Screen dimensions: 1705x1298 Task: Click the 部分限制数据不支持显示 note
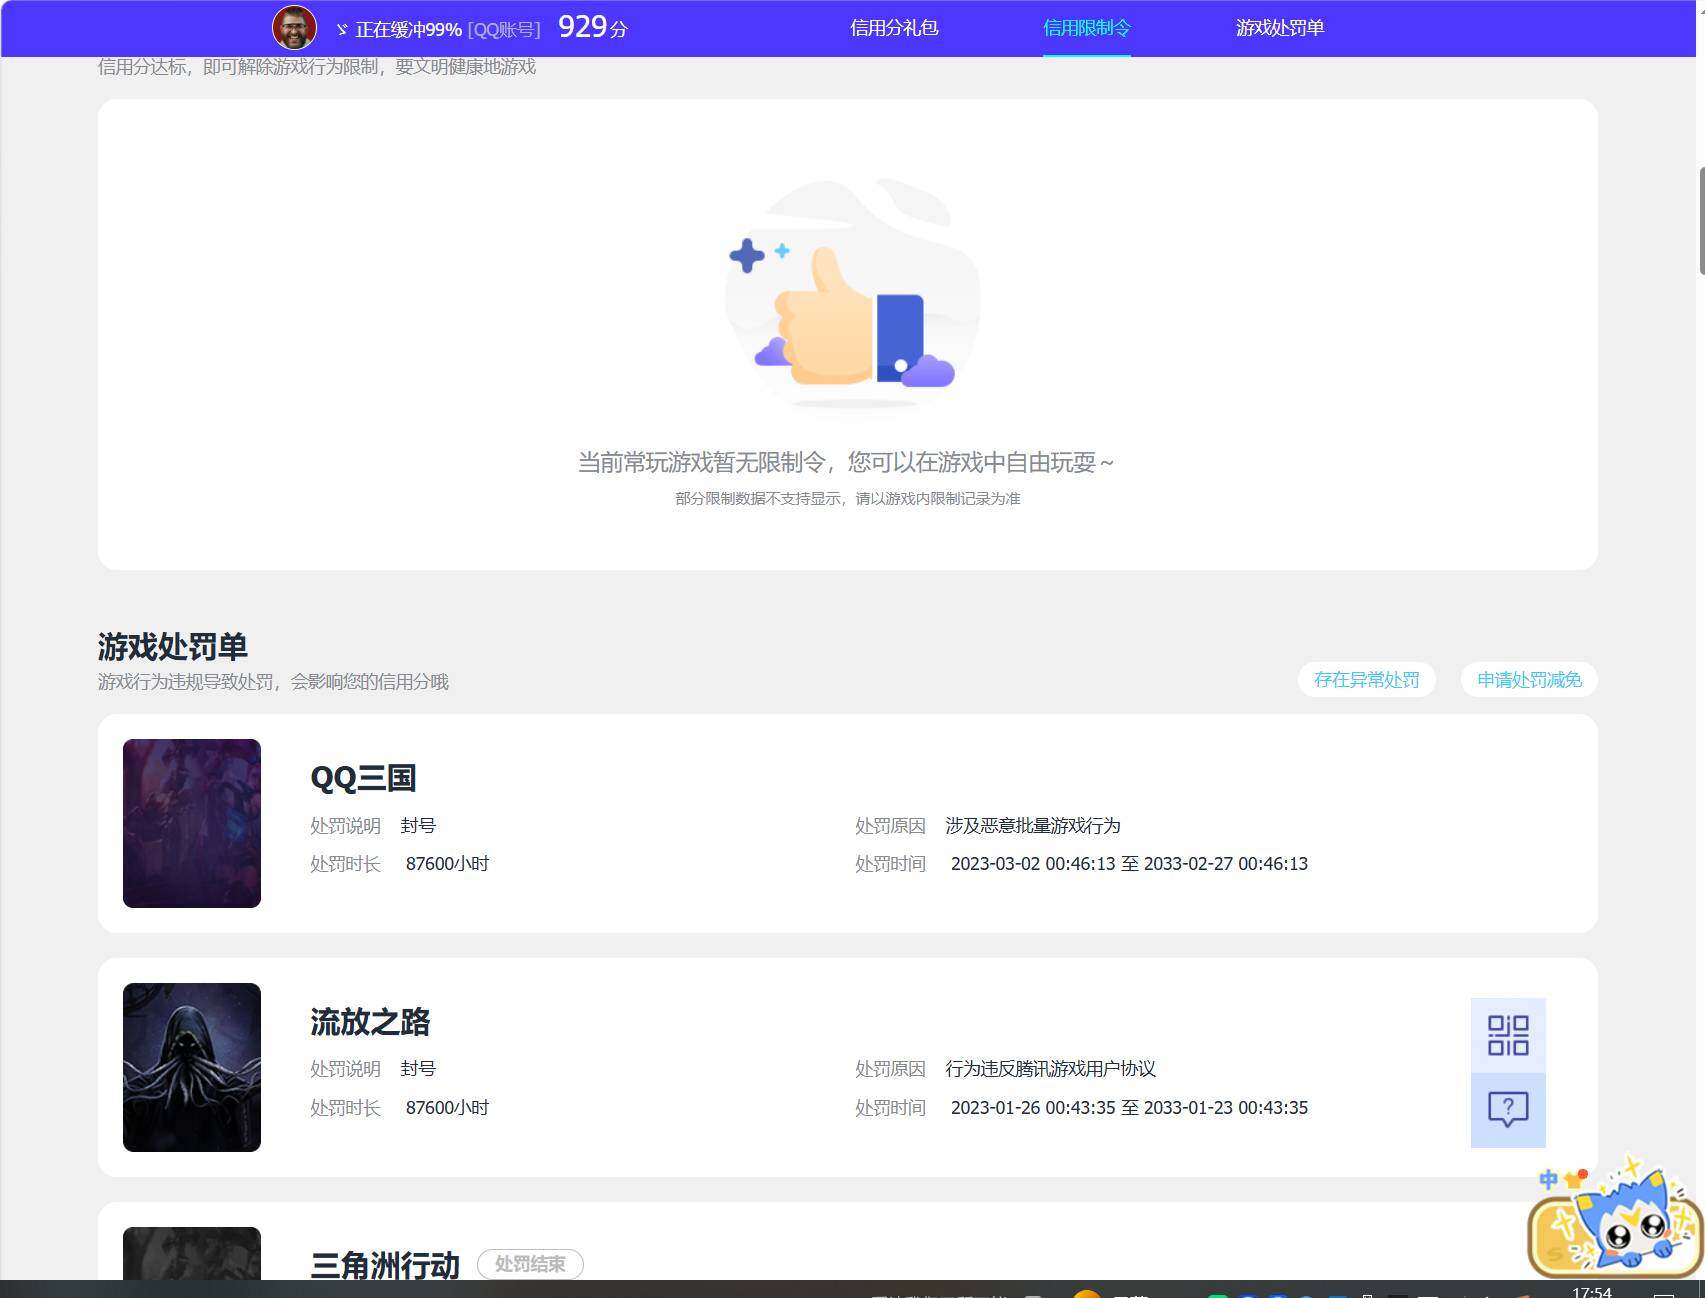coord(847,499)
